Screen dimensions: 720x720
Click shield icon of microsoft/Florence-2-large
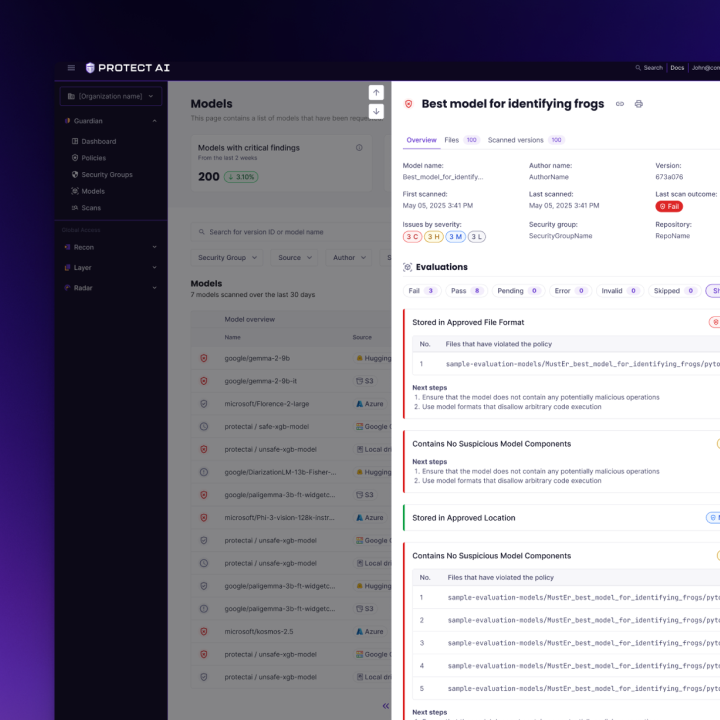(x=204, y=404)
